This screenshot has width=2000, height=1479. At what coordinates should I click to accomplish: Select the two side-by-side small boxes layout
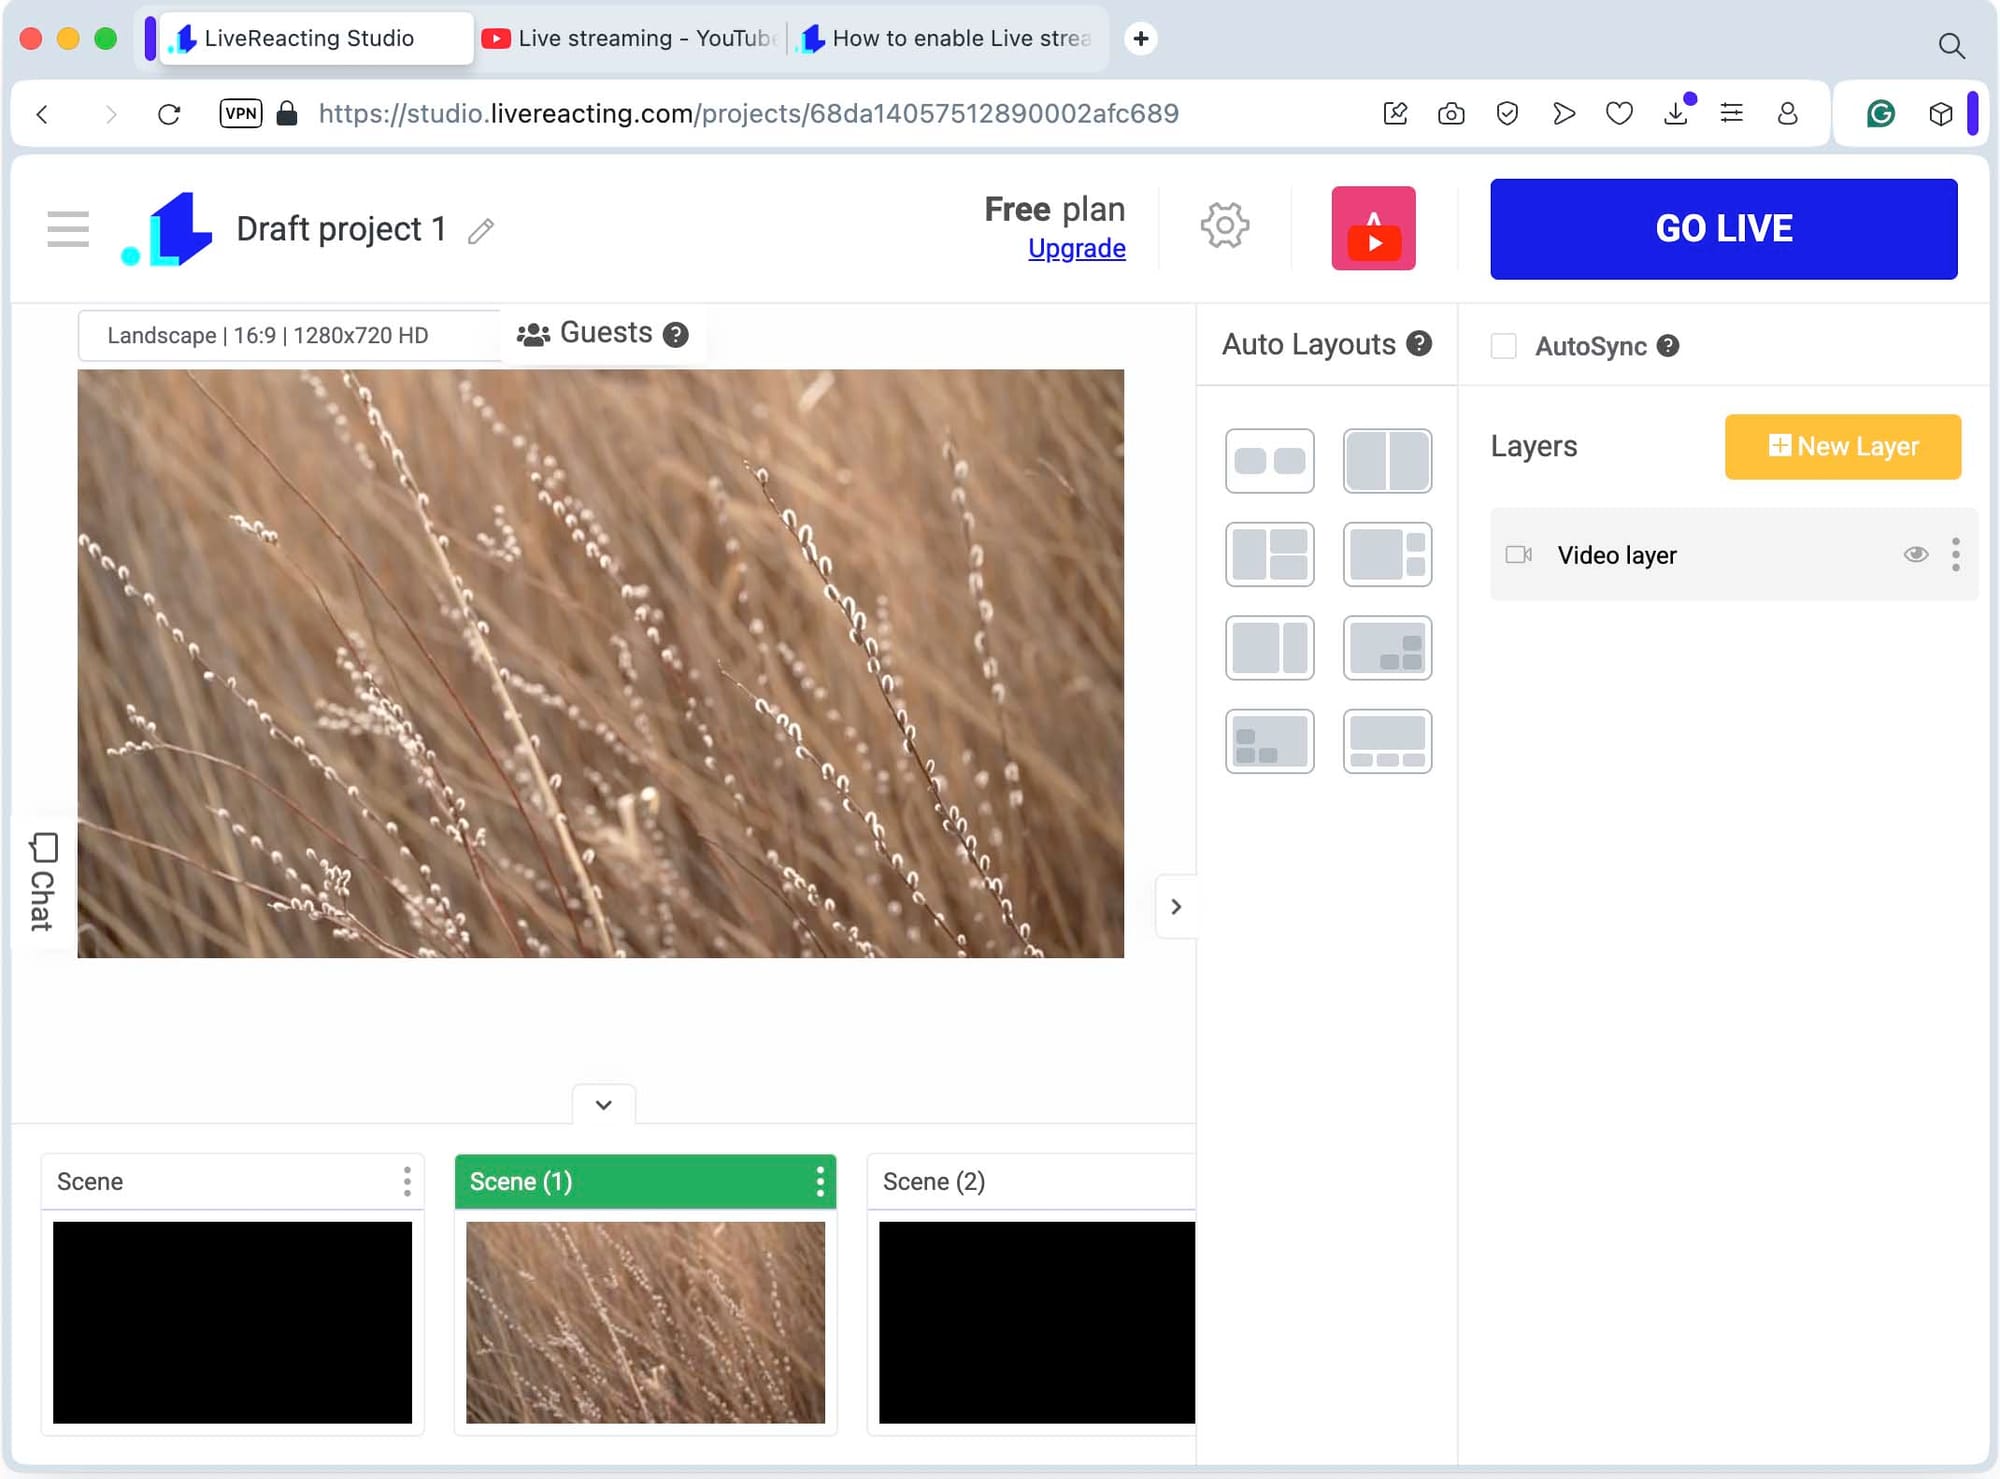(x=1269, y=461)
